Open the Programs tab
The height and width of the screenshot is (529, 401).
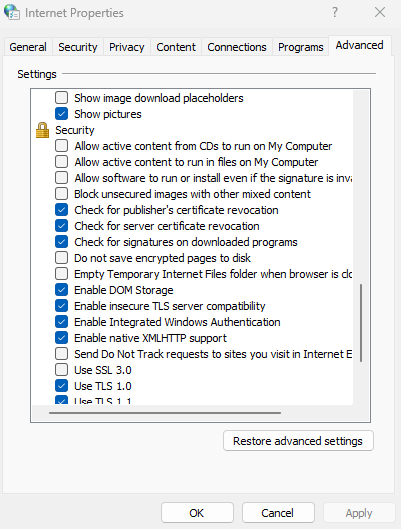click(300, 47)
